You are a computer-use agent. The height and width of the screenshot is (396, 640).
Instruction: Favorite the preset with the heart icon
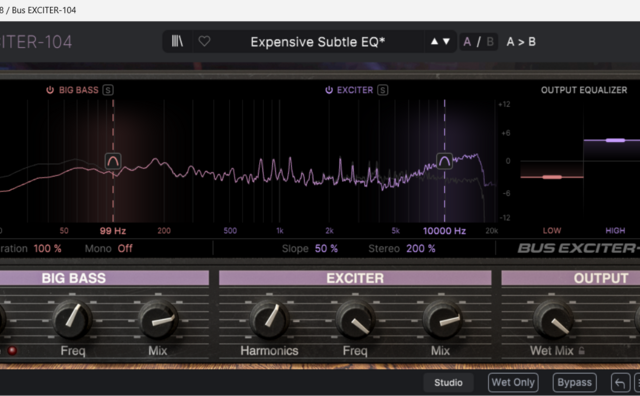(204, 41)
